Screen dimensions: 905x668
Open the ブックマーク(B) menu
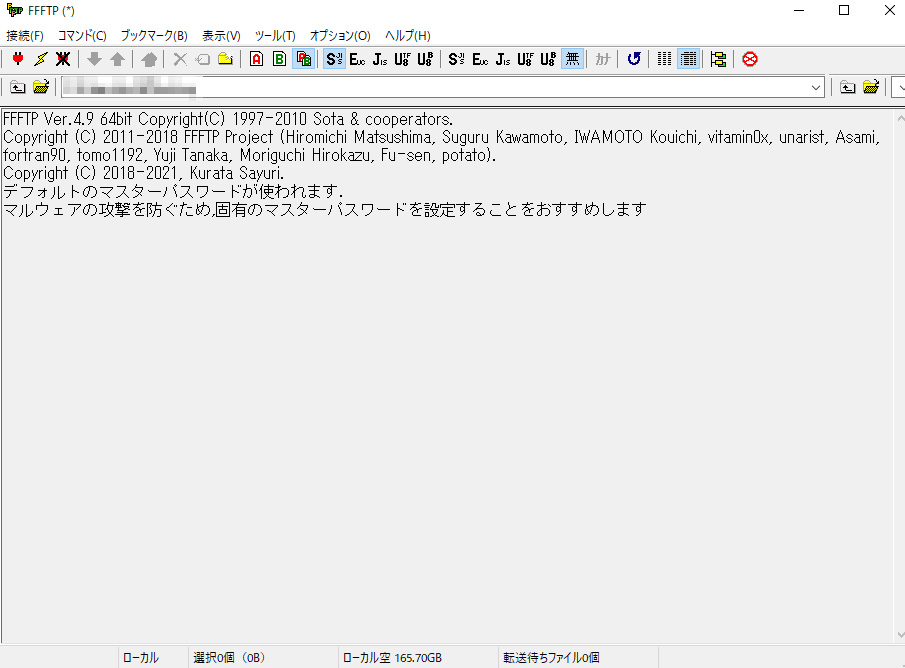pyautogui.click(x=154, y=36)
